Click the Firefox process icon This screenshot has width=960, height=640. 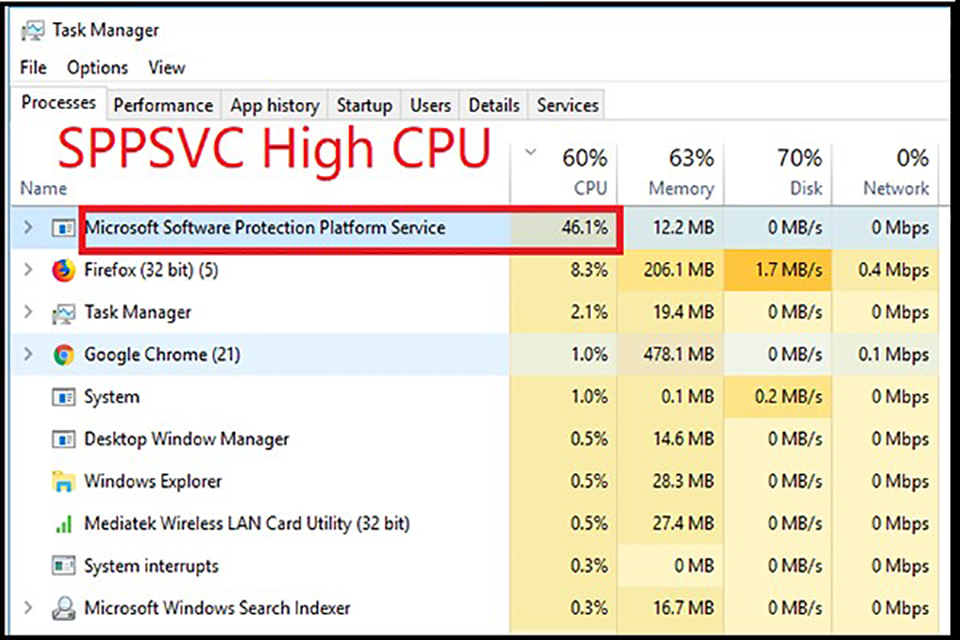(62, 270)
